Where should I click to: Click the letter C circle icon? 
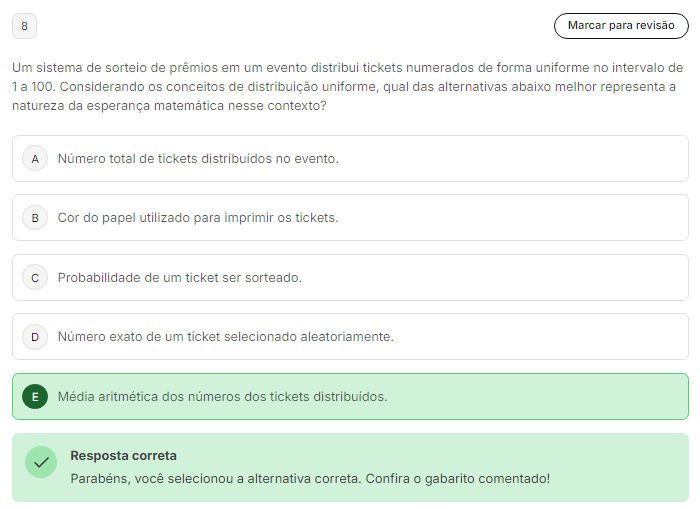pyautogui.click(x=35, y=278)
